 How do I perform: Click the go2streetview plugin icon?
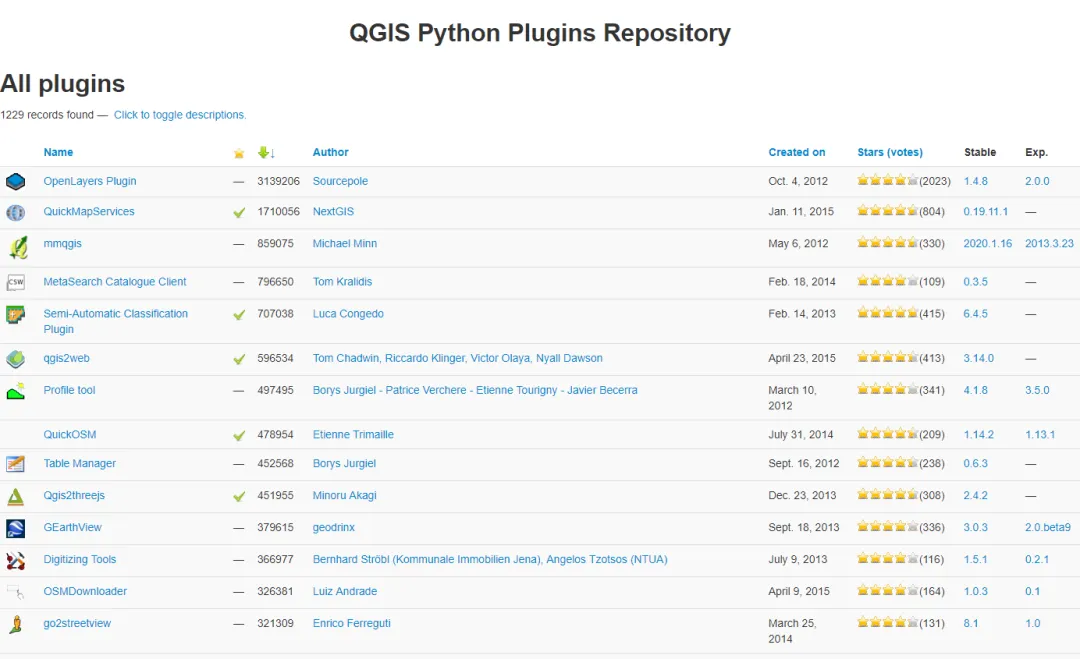[x=15, y=625]
